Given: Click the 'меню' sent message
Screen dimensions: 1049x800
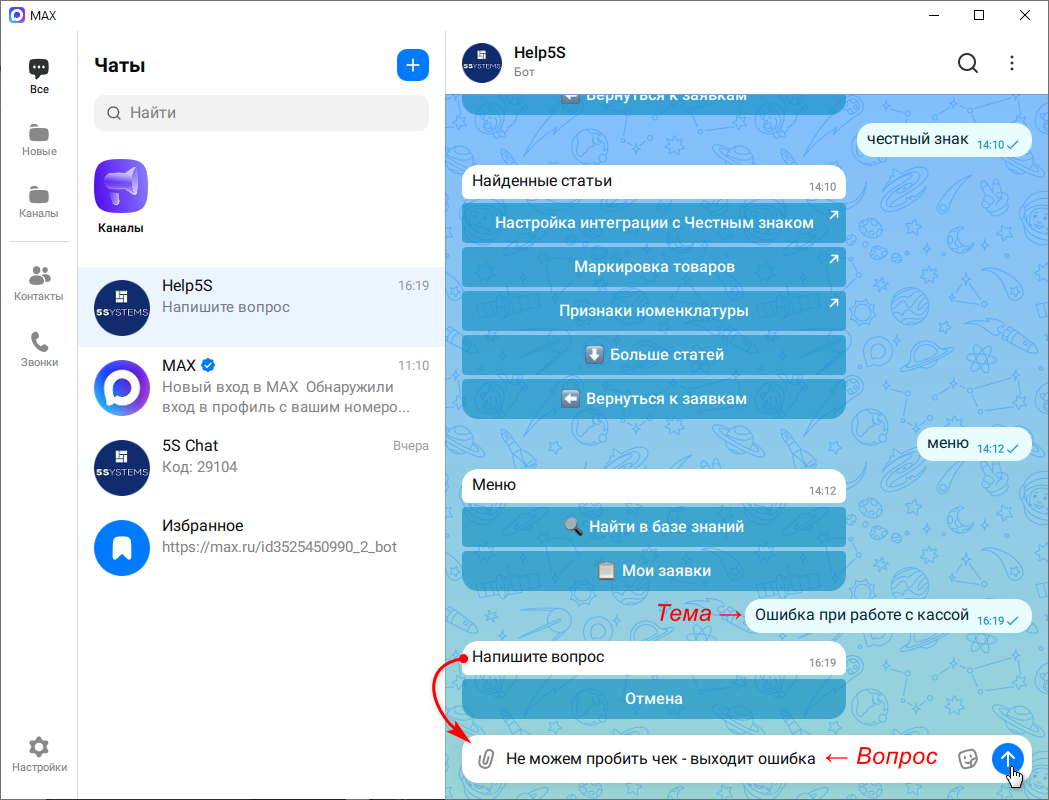Looking at the screenshot, I should coord(974,443).
